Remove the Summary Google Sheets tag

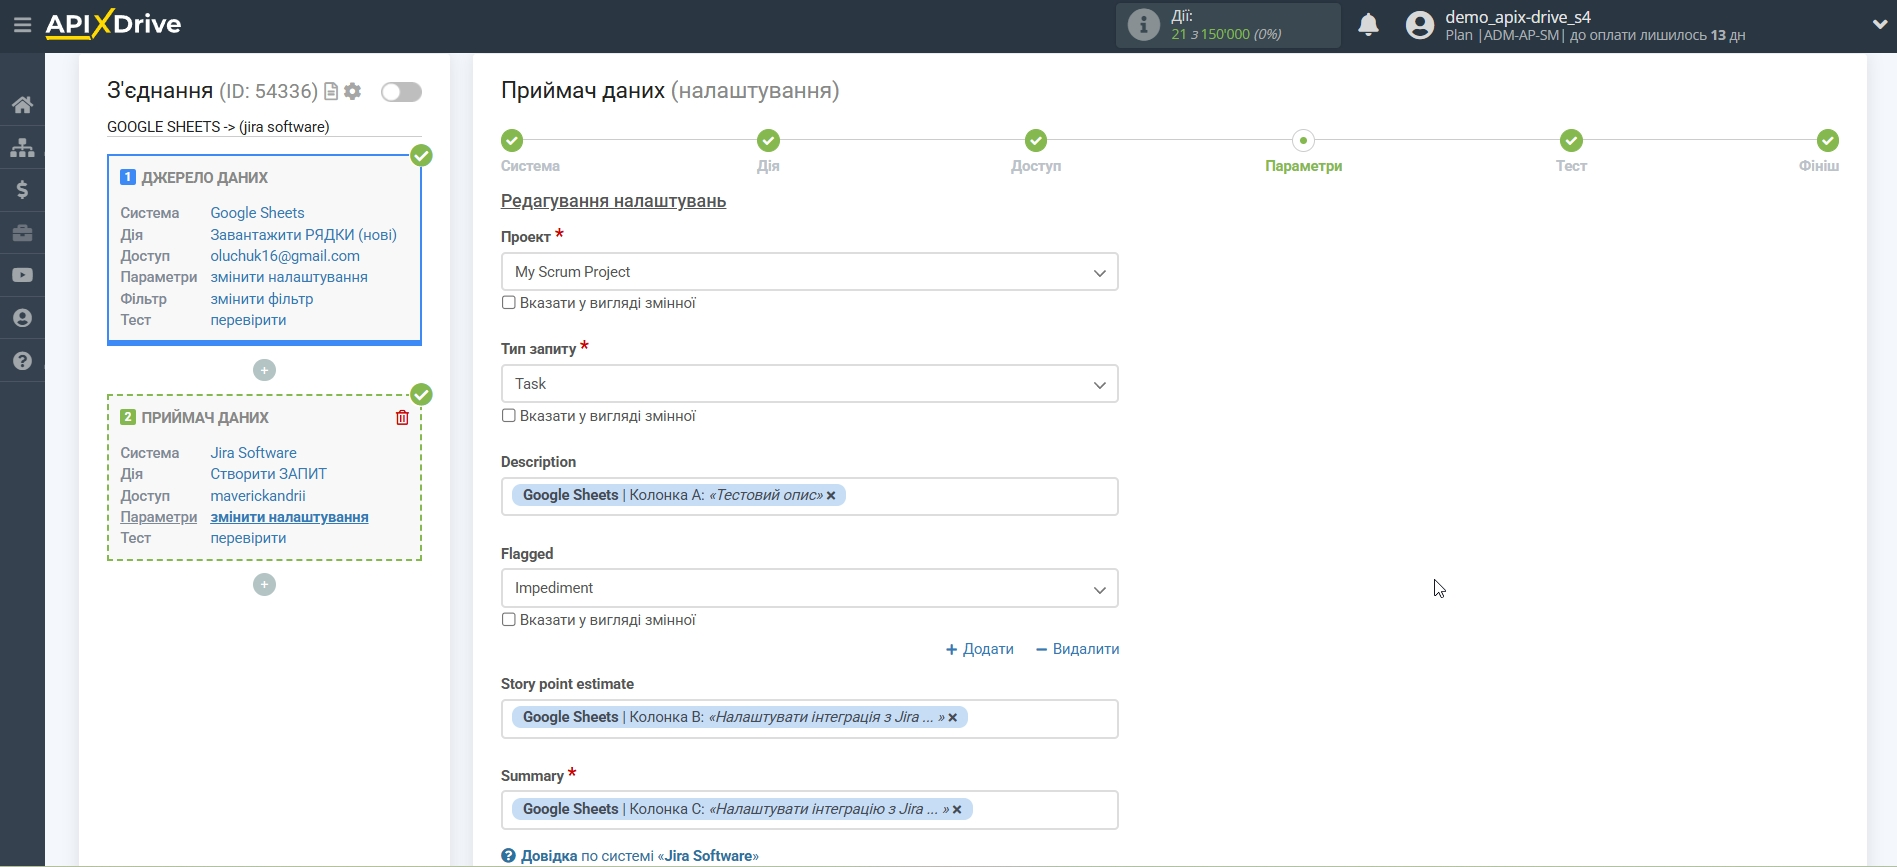tap(957, 810)
